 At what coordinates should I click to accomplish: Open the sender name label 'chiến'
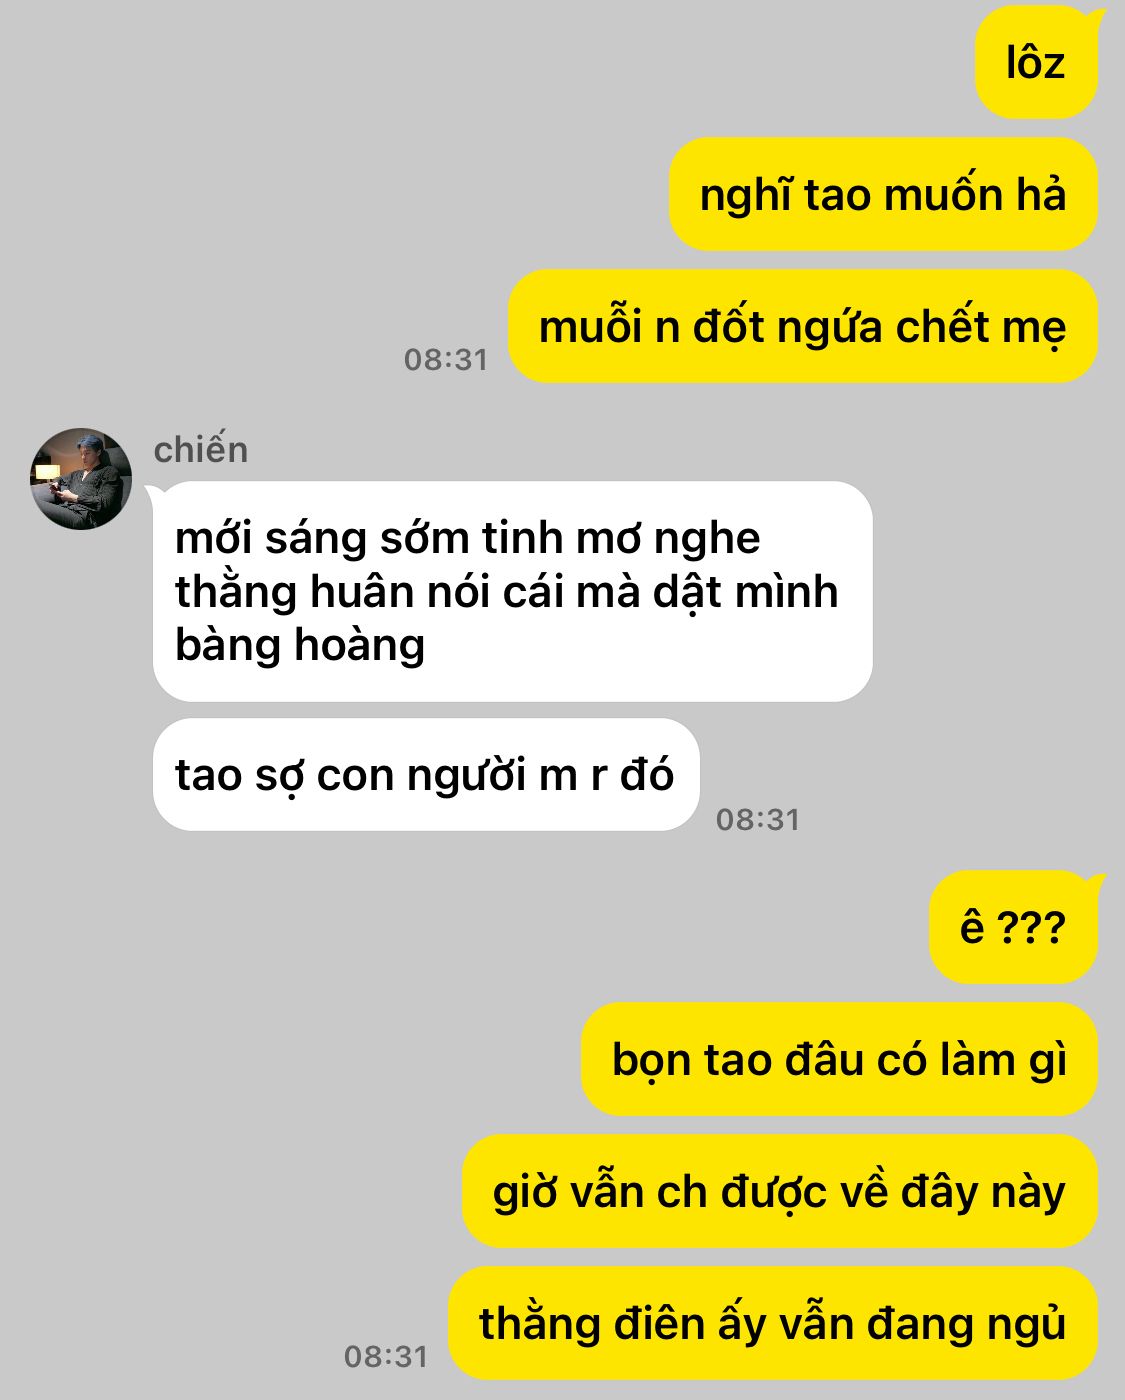pos(201,450)
